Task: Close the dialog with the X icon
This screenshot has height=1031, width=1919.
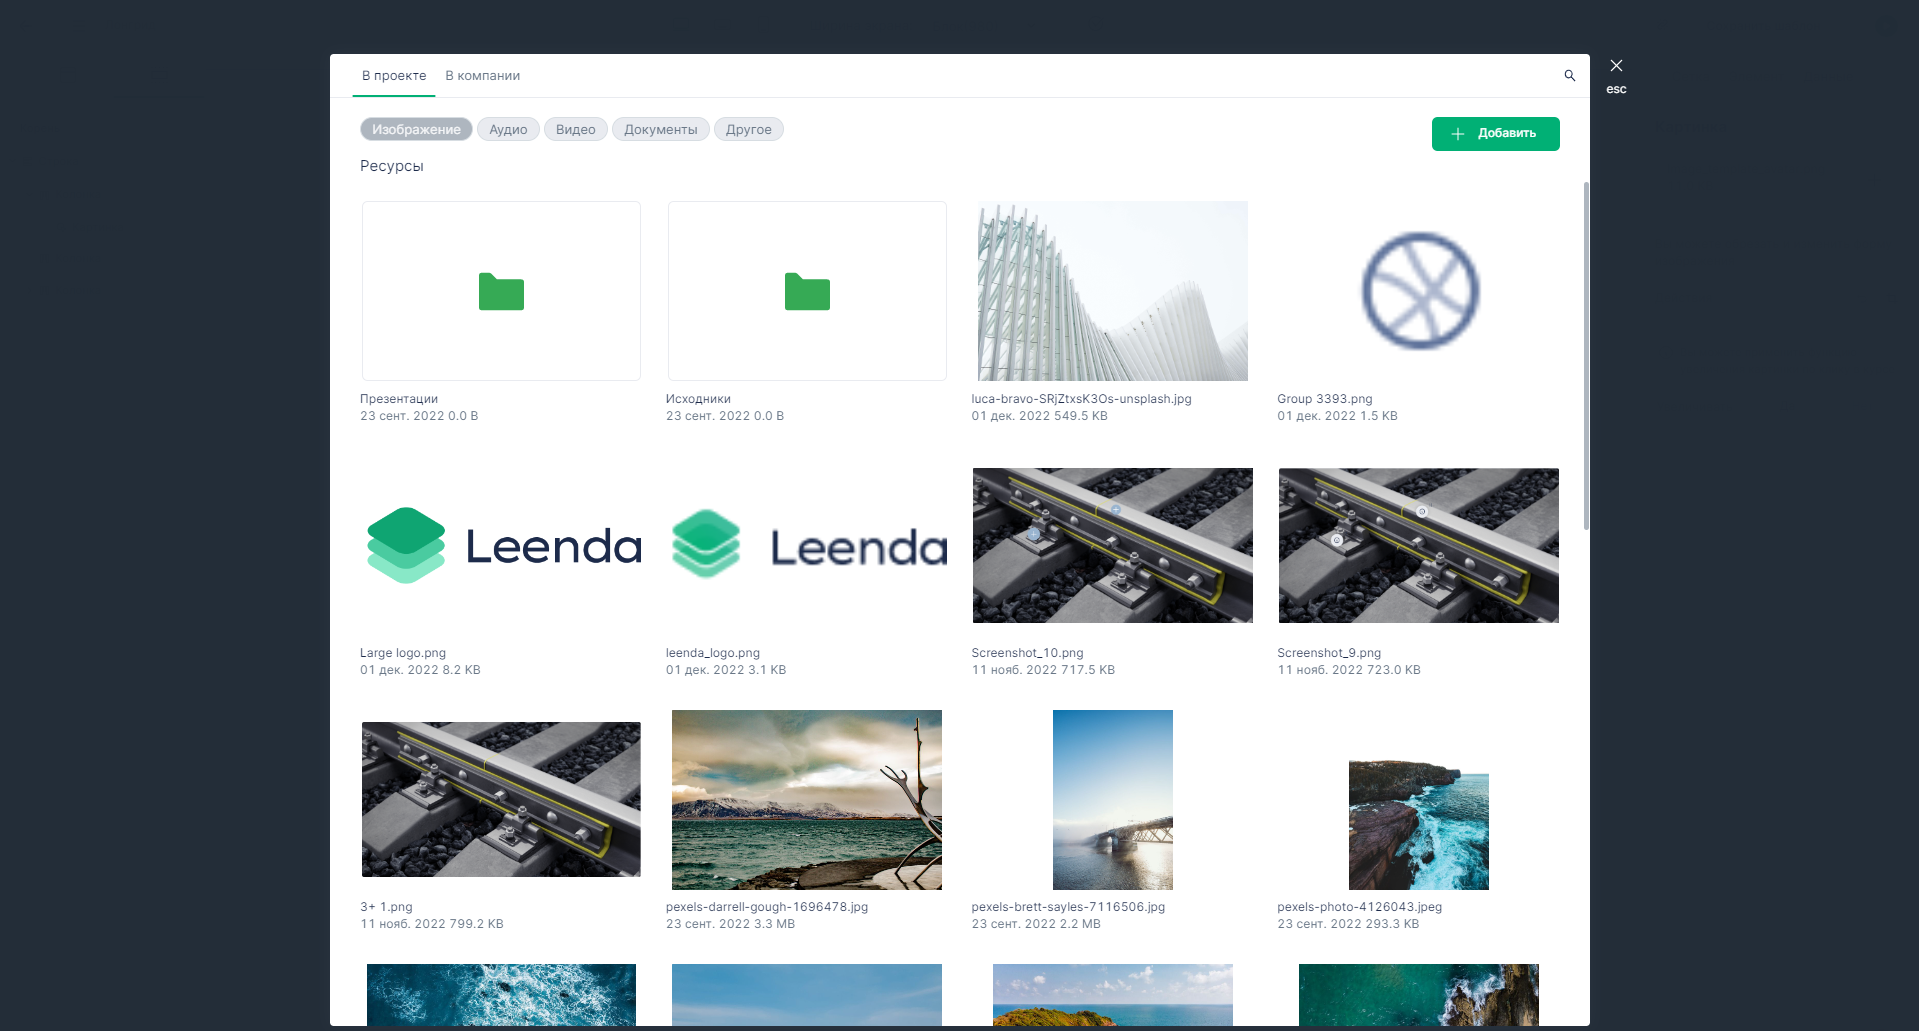Action: pyautogui.click(x=1616, y=66)
